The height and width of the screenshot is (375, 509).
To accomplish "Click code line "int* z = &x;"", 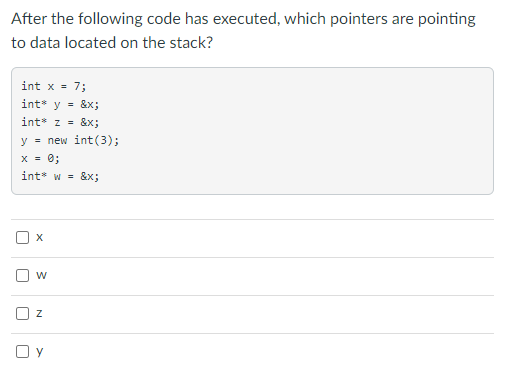I will tap(60, 122).
